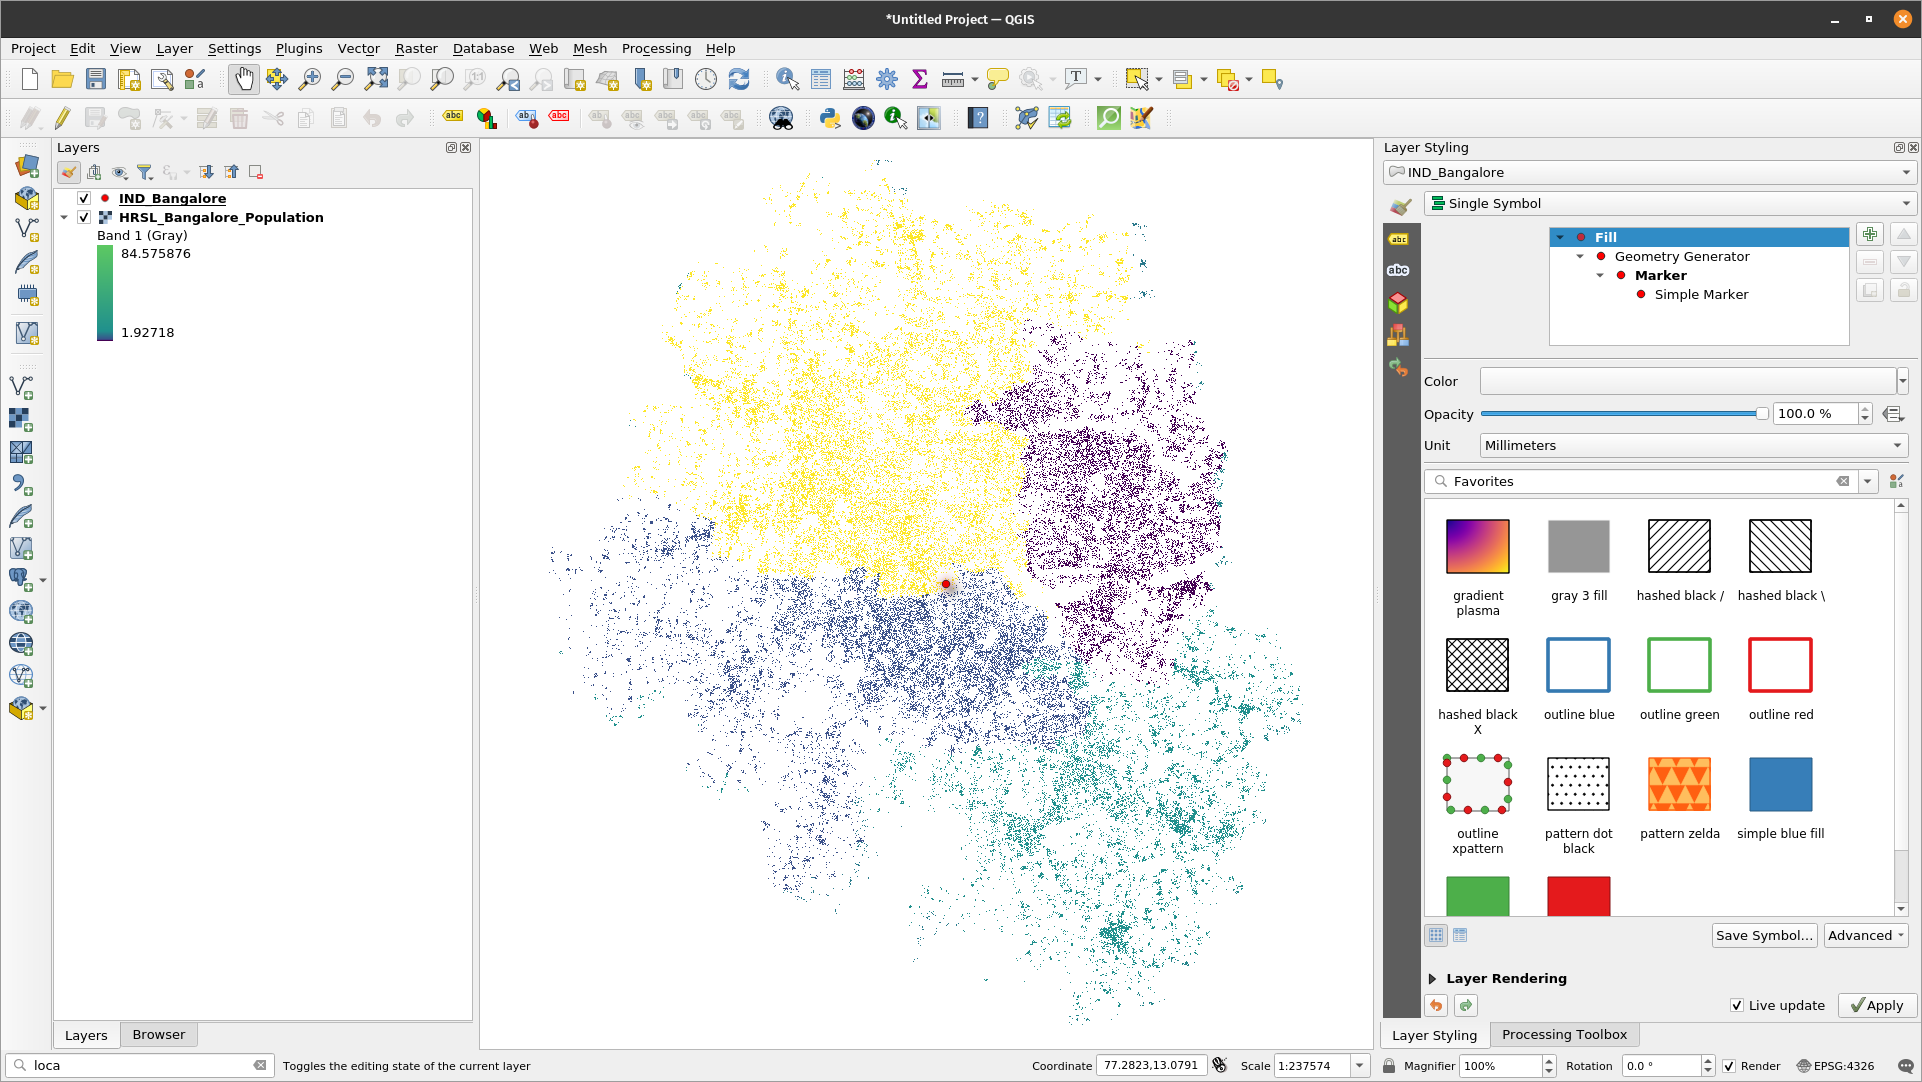Click the Coordinate input field

pos(1151,1066)
